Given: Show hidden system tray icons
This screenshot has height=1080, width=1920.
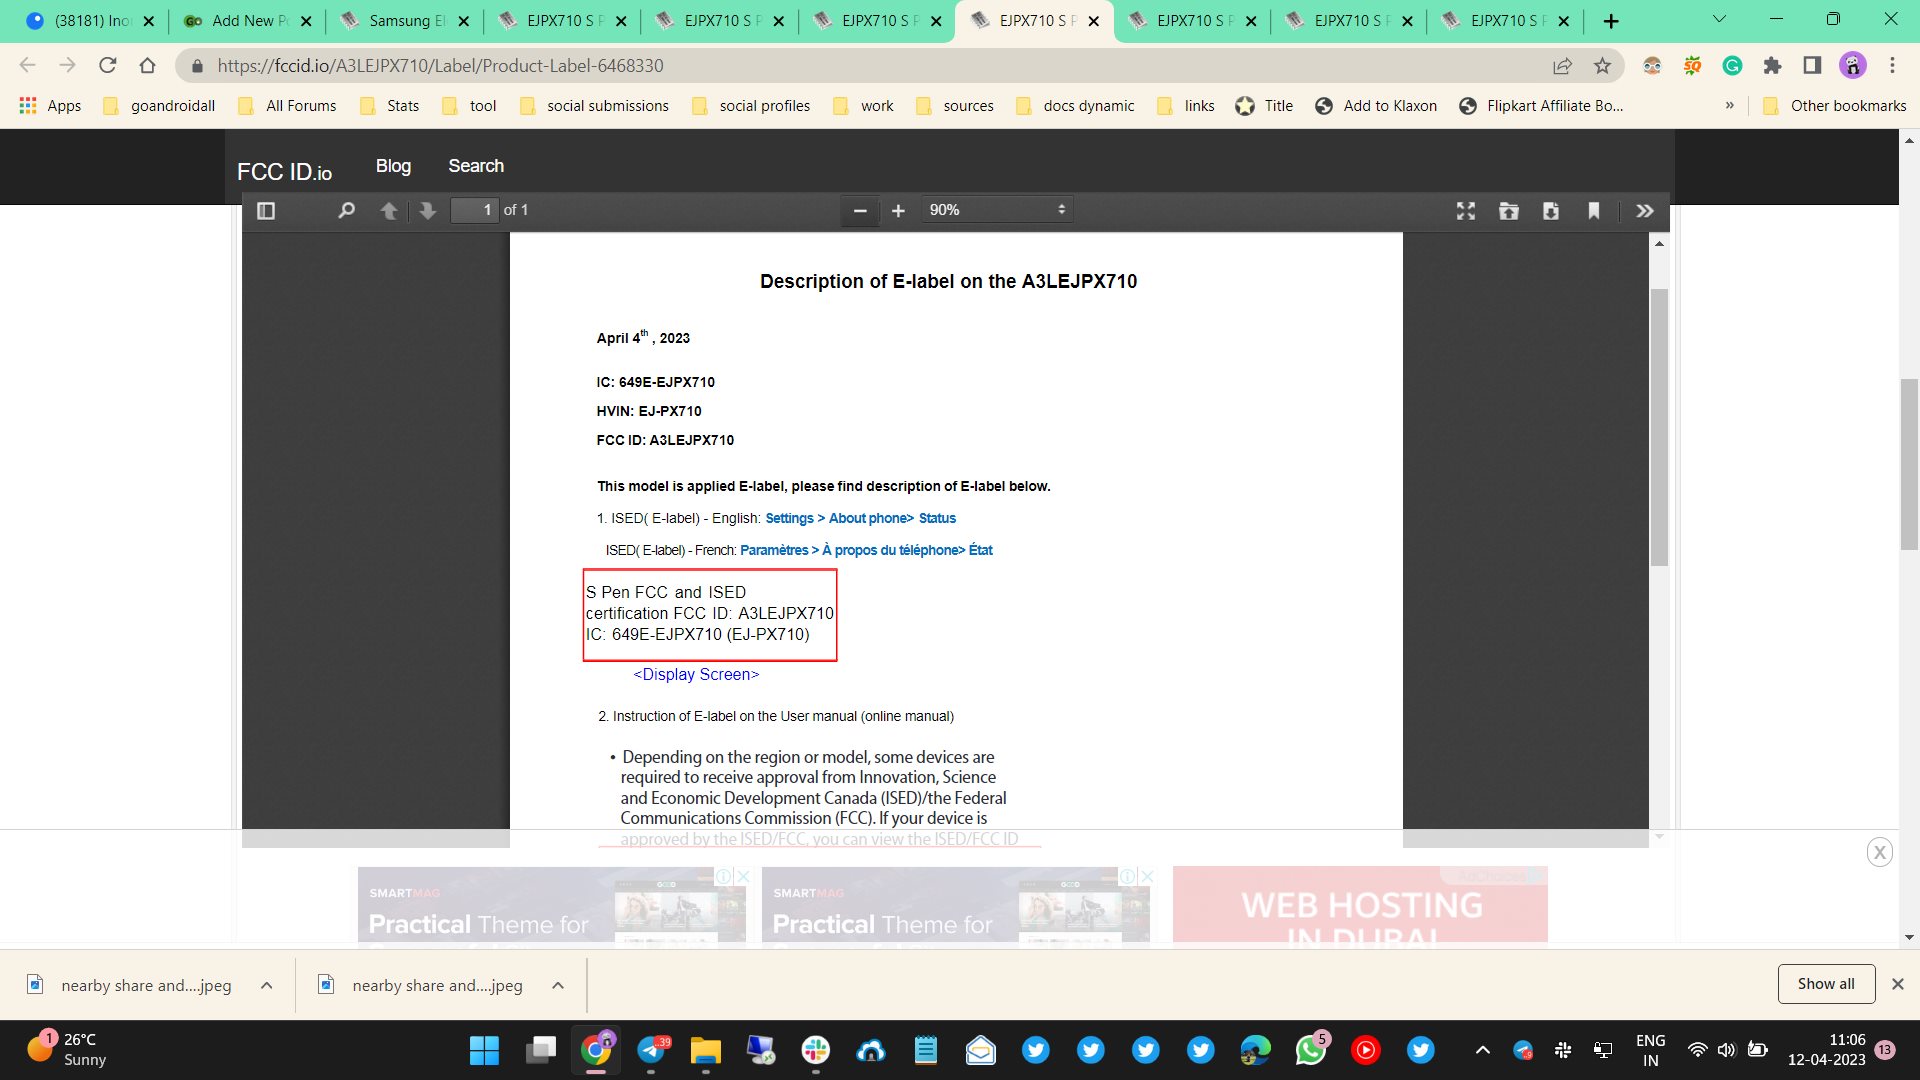Looking at the screenshot, I should click(1483, 1050).
